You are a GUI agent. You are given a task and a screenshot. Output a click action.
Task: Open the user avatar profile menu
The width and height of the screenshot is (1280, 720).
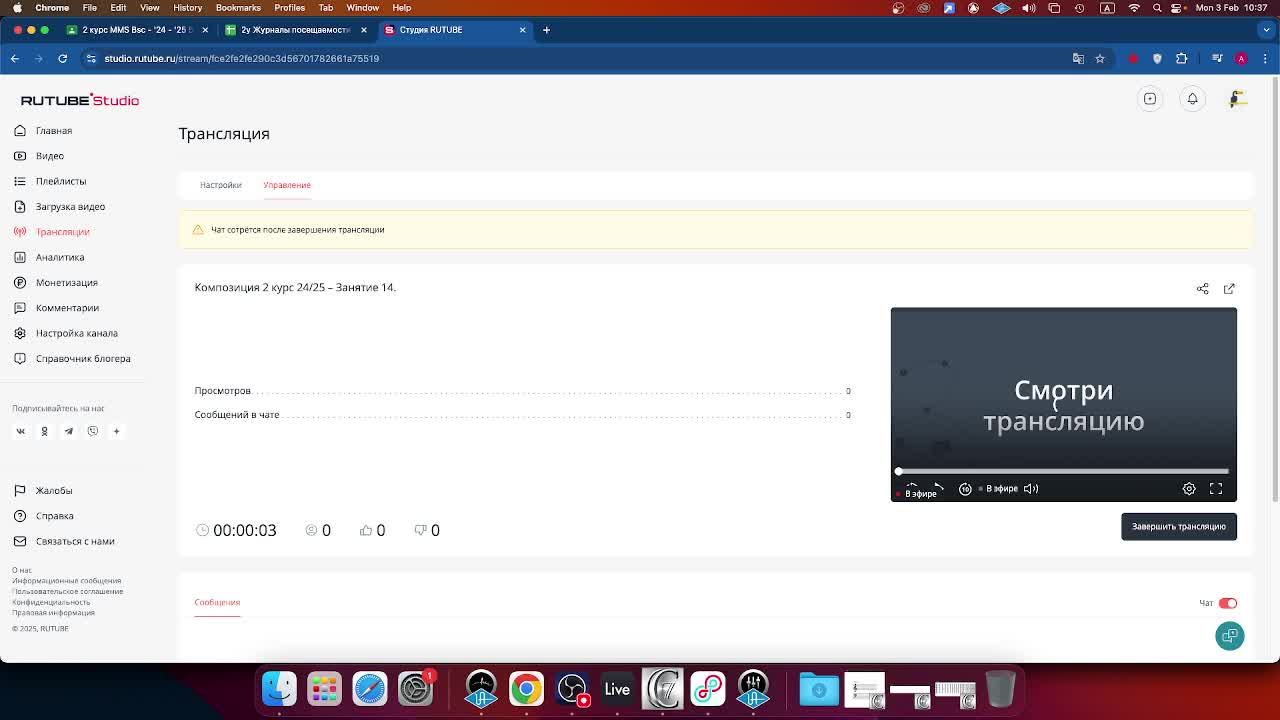click(x=1237, y=99)
